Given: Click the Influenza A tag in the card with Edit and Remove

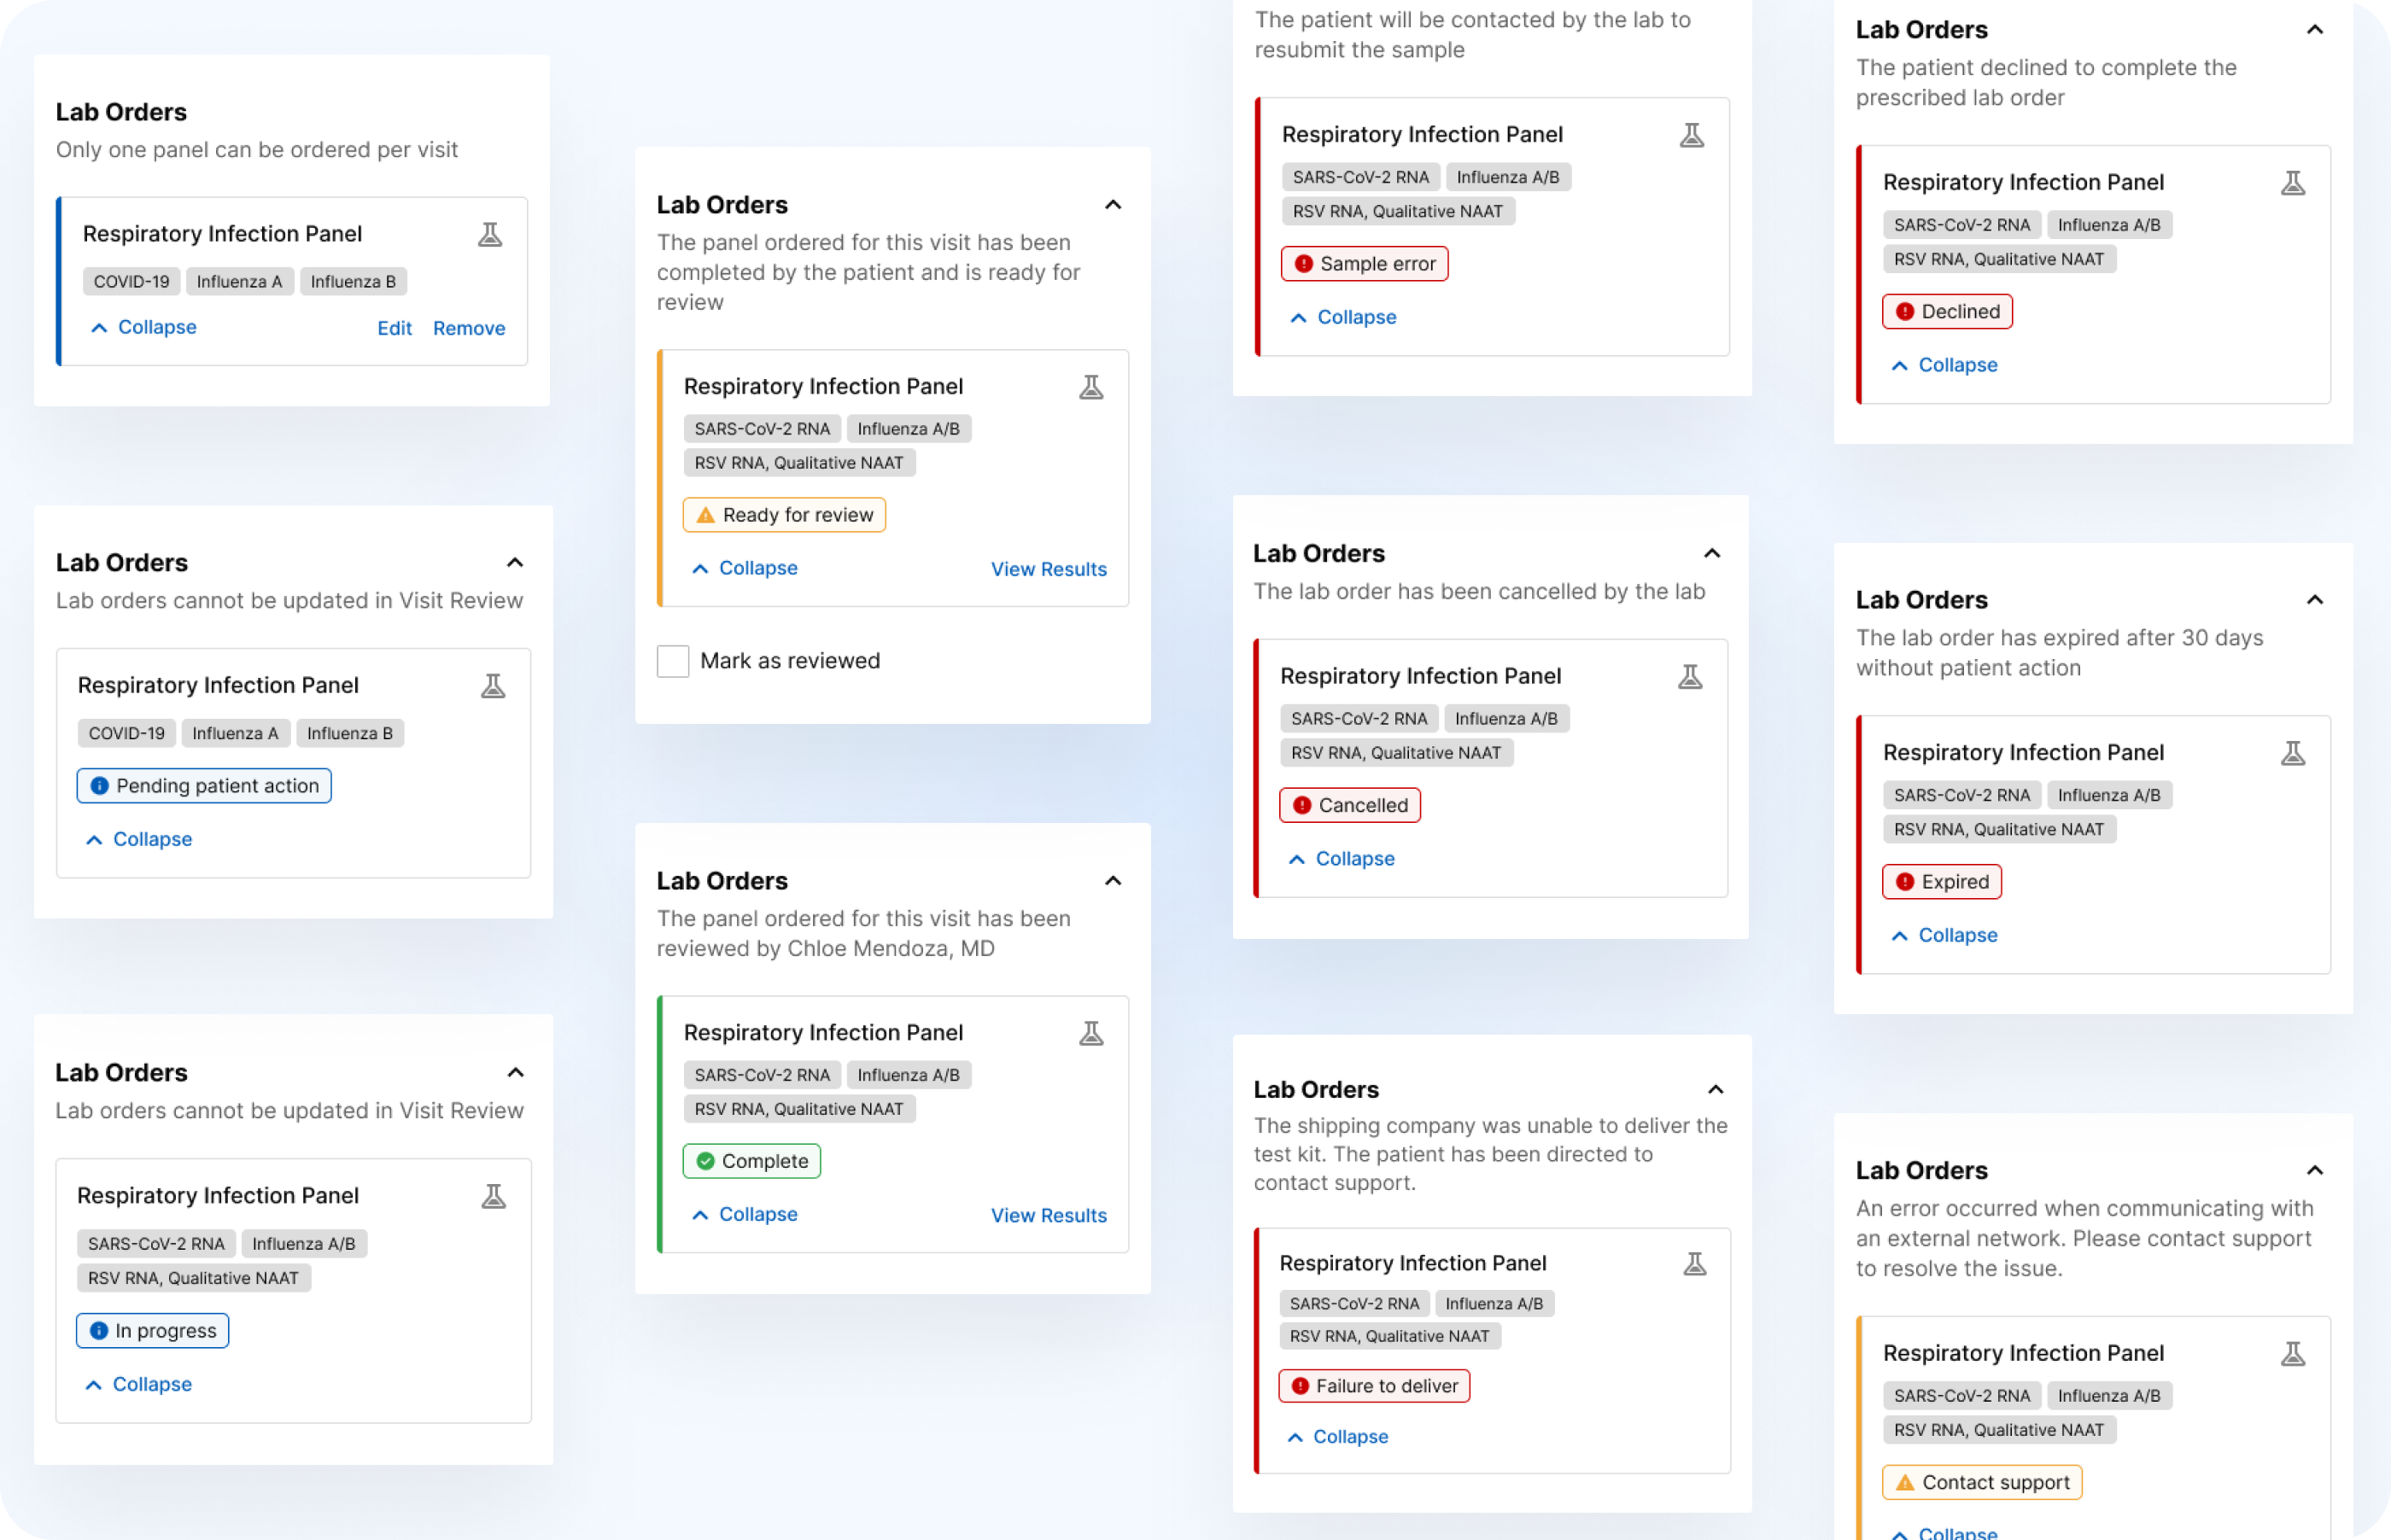Looking at the screenshot, I should click(x=239, y=282).
